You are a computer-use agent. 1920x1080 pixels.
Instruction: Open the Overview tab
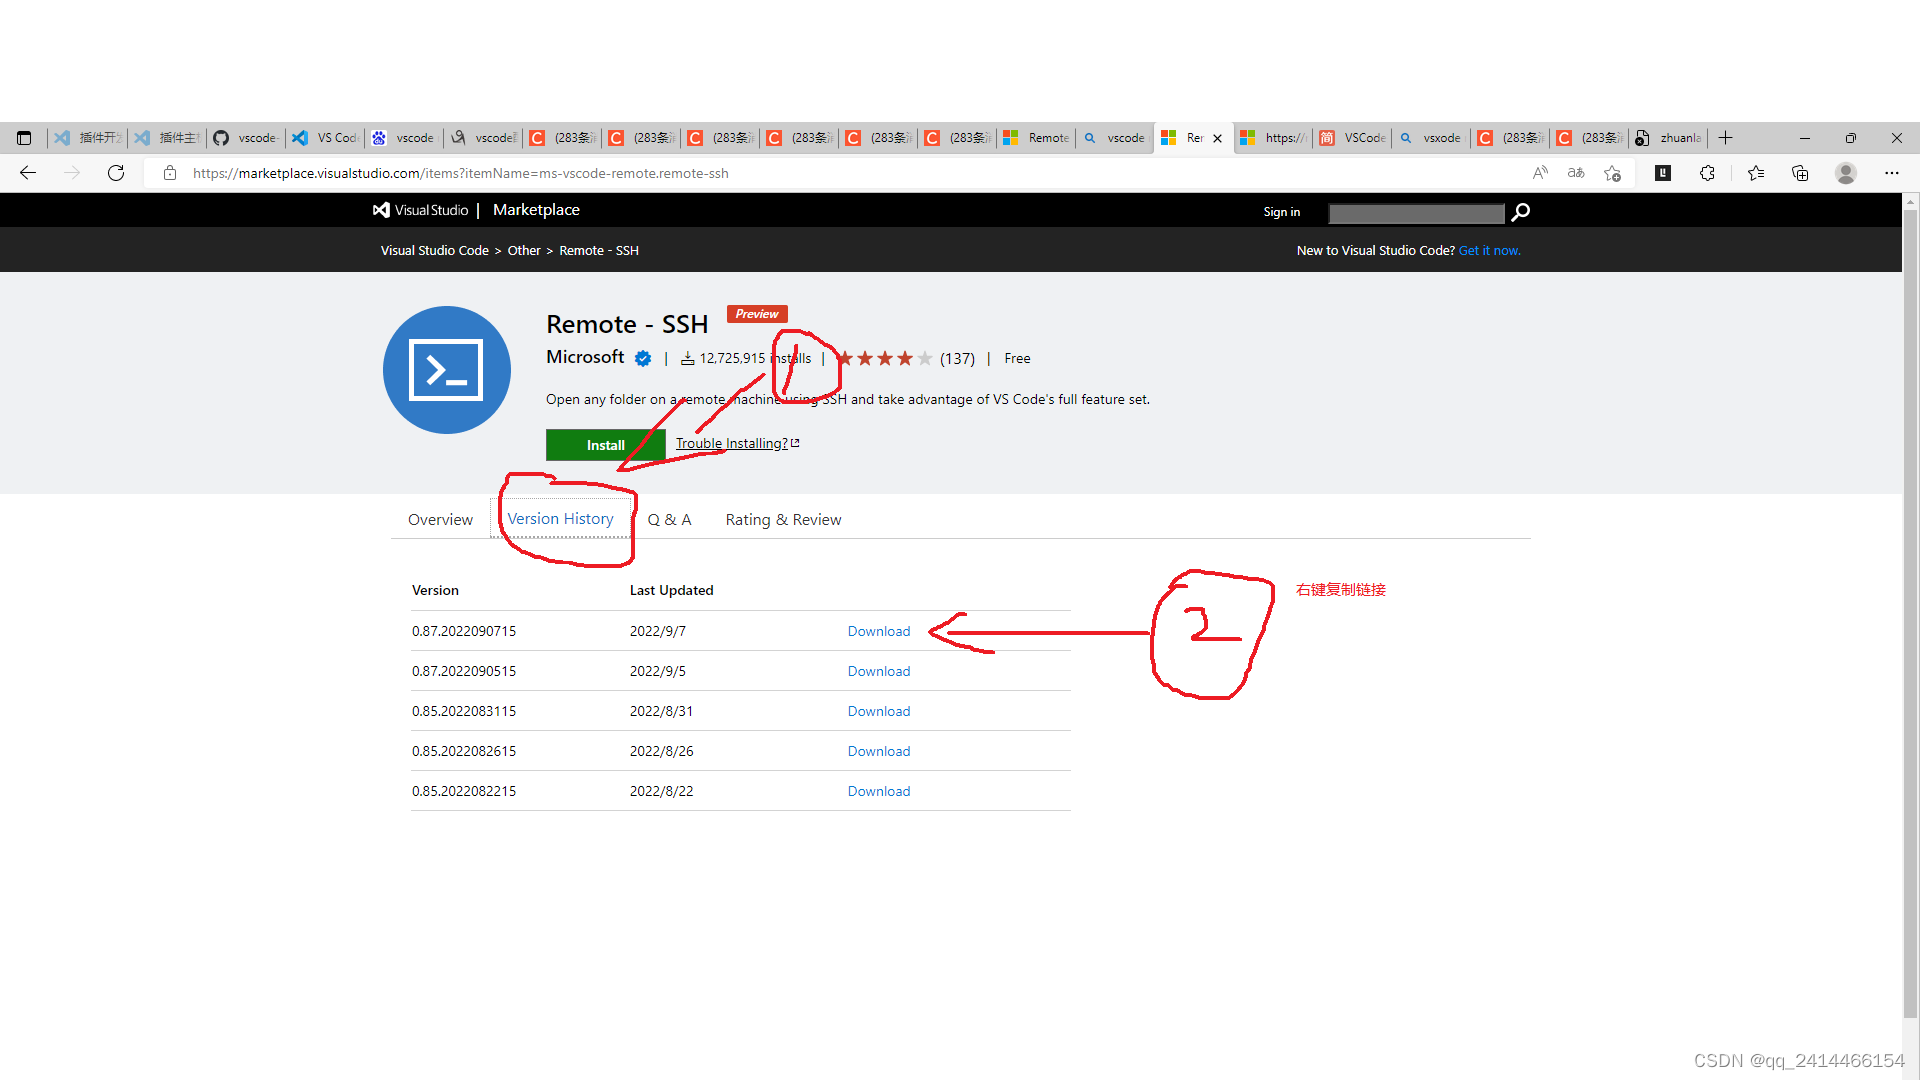[440, 520]
